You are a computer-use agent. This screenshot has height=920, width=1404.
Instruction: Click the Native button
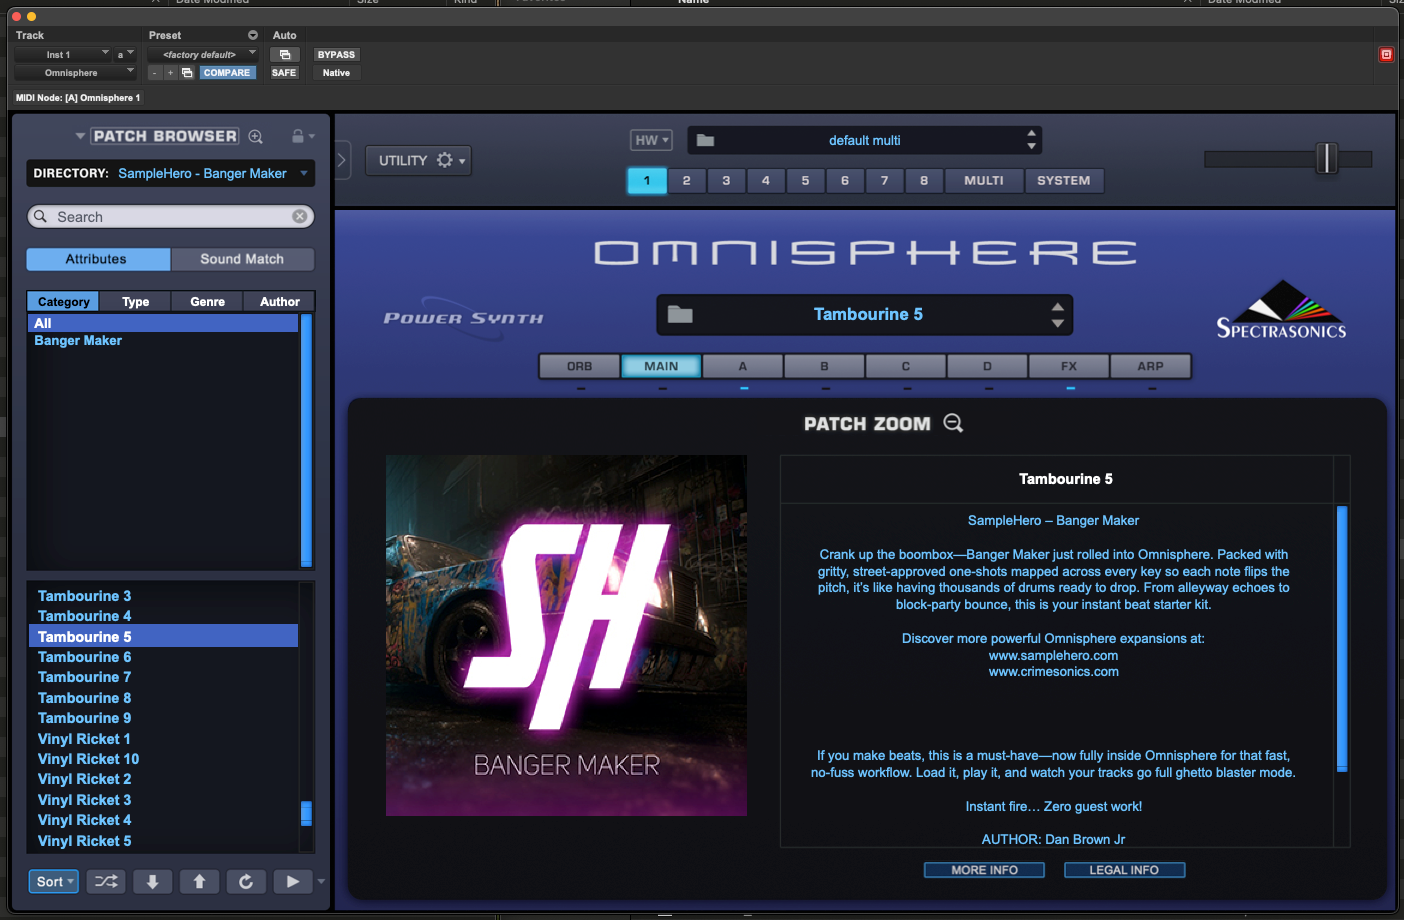336,73
